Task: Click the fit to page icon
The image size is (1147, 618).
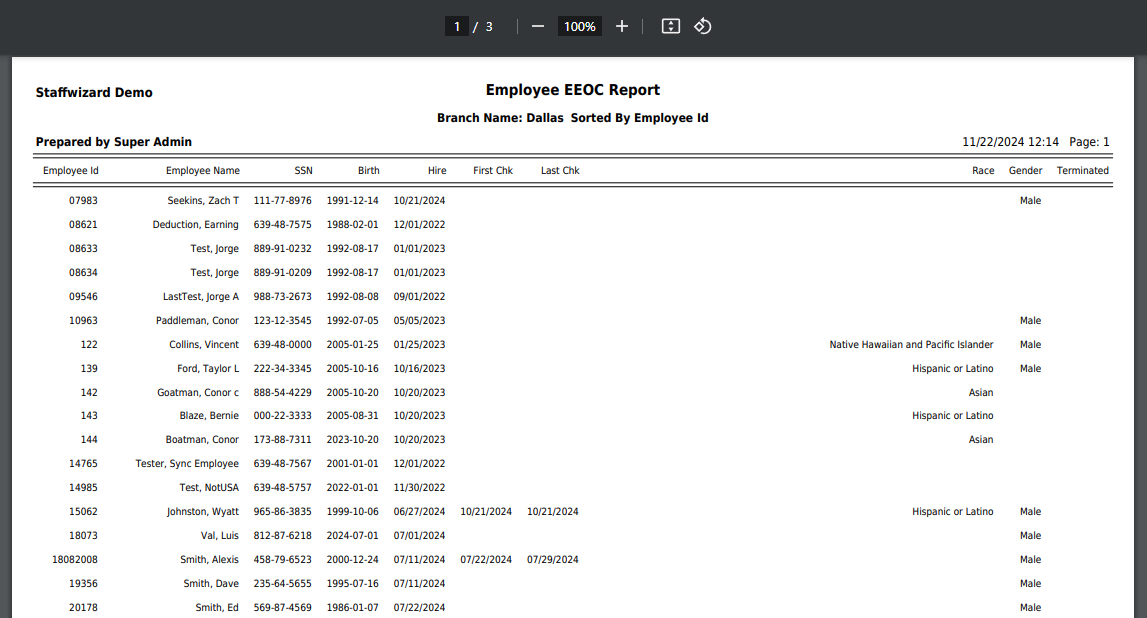Action: pos(671,26)
